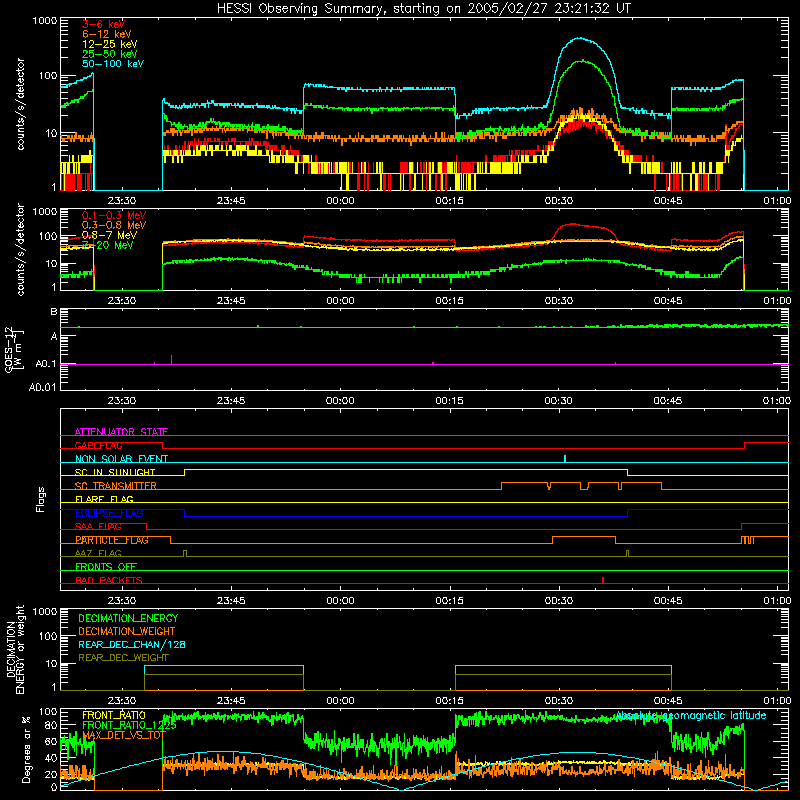Click the HESSI Observing Summary title text
The width and height of the screenshot is (800, 800).
(x=423, y=9)
